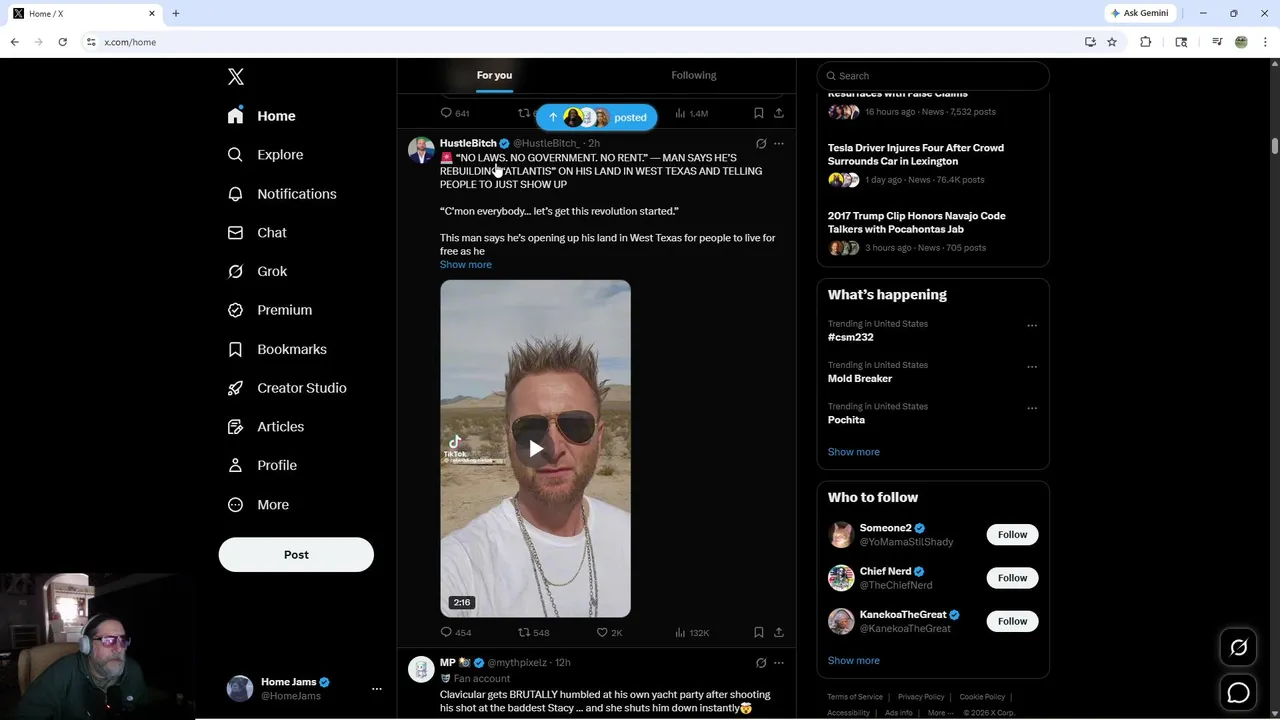Screen dimensions: 1280x720
Task: View the 1.4M post views stats
Action: (x=692, y=113)
